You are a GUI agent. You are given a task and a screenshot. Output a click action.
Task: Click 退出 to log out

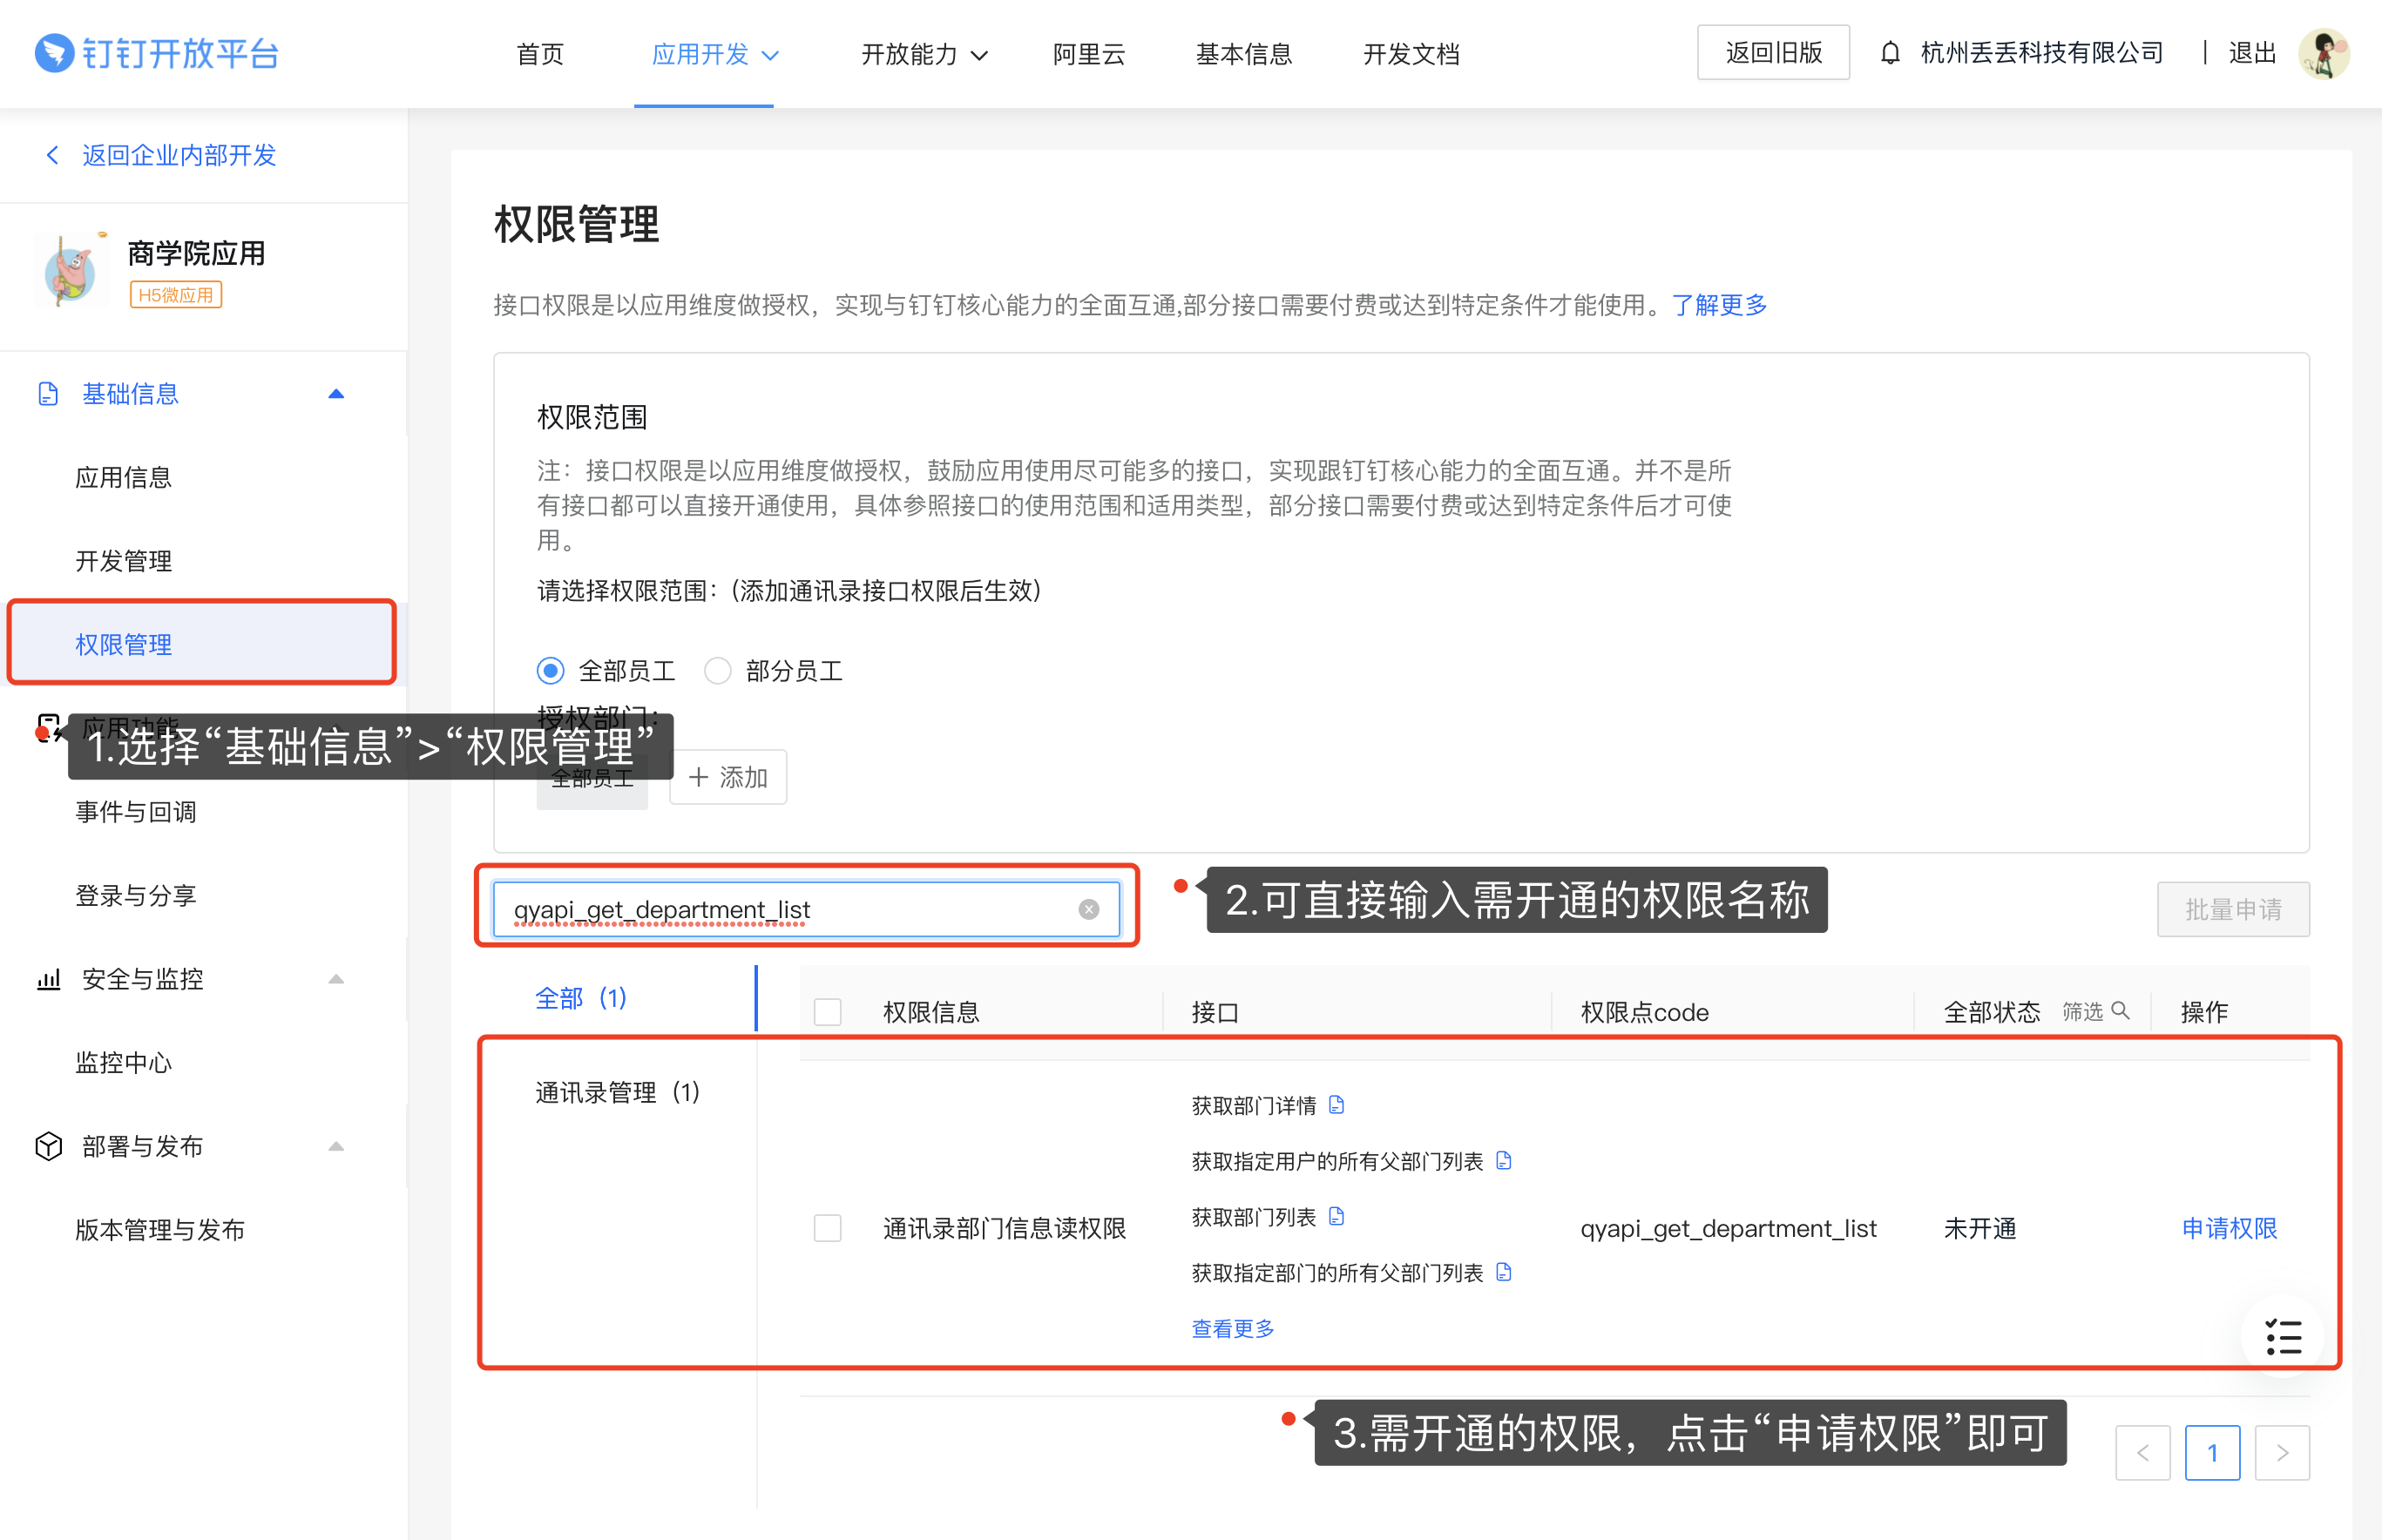point(2252,53)
